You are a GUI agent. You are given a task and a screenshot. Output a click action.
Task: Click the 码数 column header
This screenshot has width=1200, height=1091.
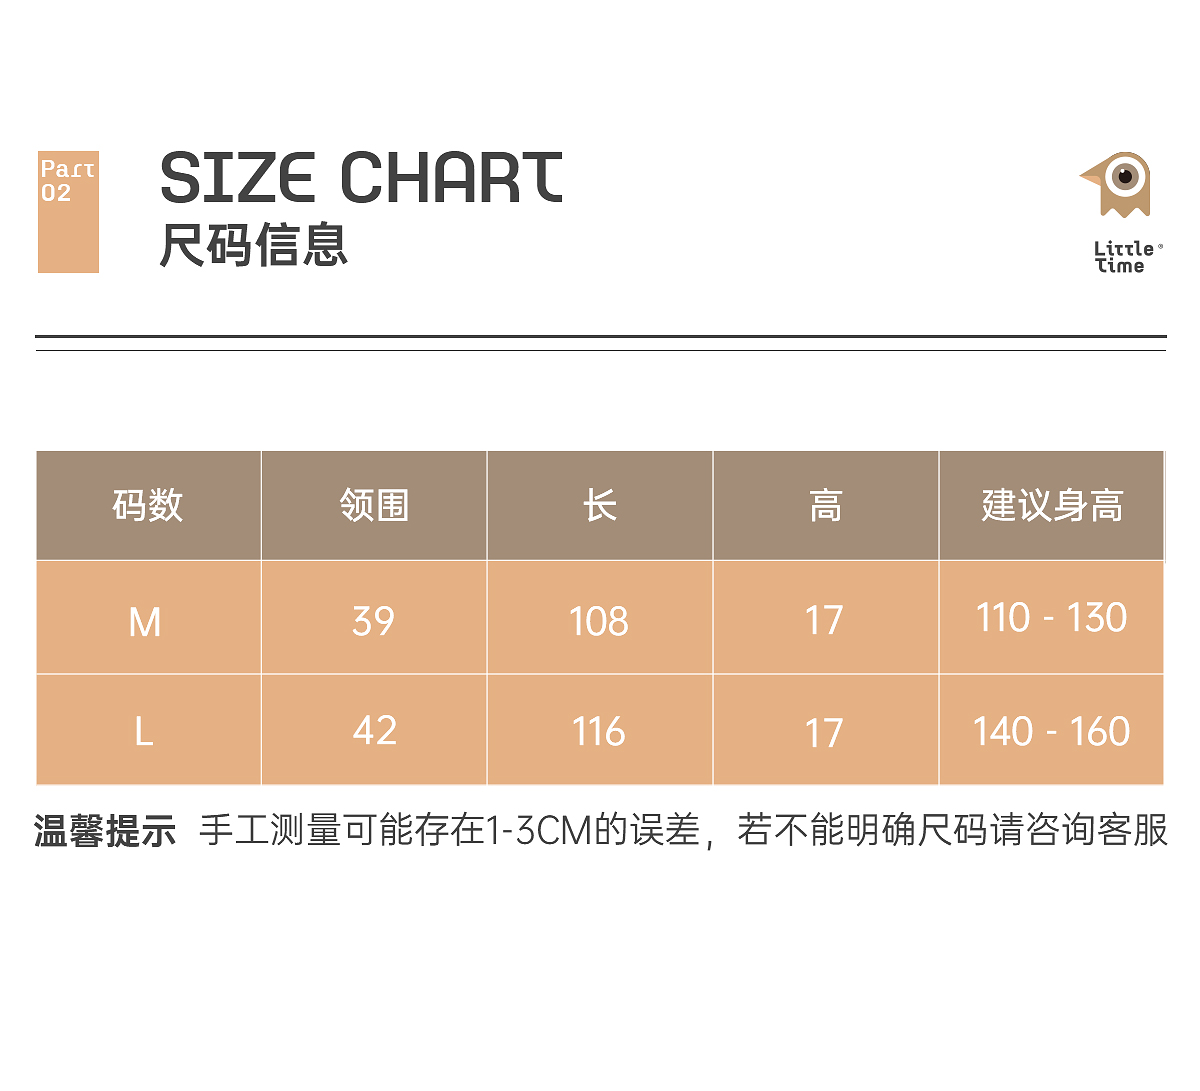pos(148,506)
